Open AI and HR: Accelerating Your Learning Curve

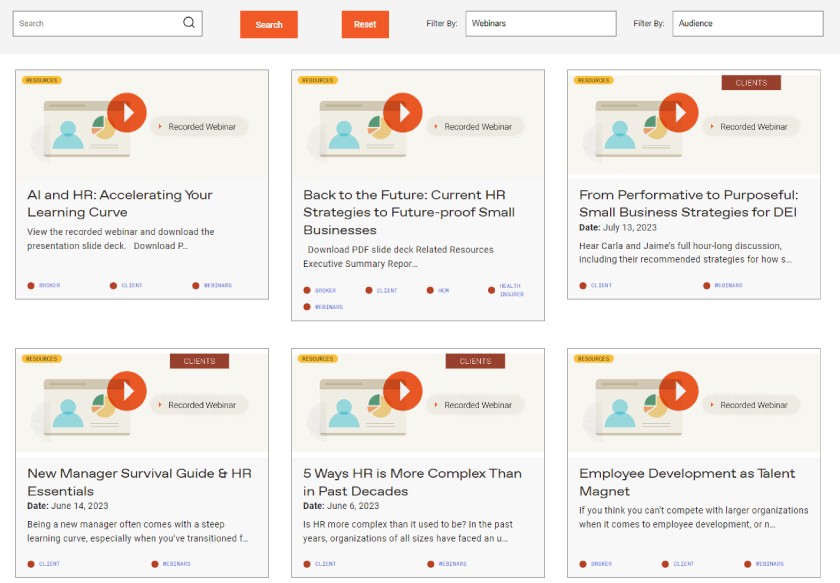(120, 204)
